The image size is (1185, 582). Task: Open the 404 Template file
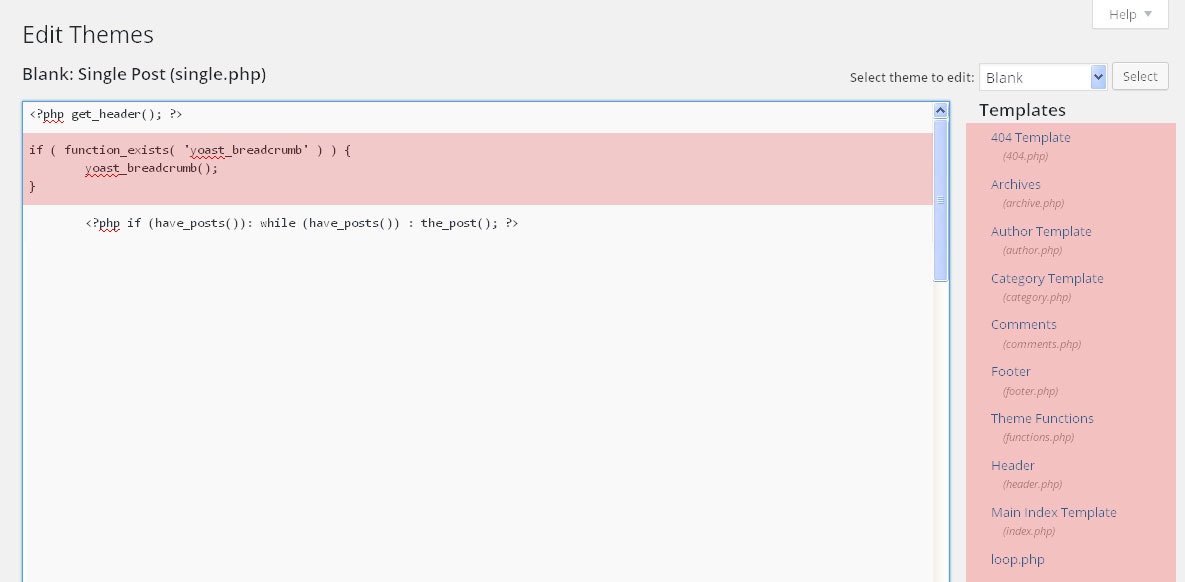[1030, 138]
